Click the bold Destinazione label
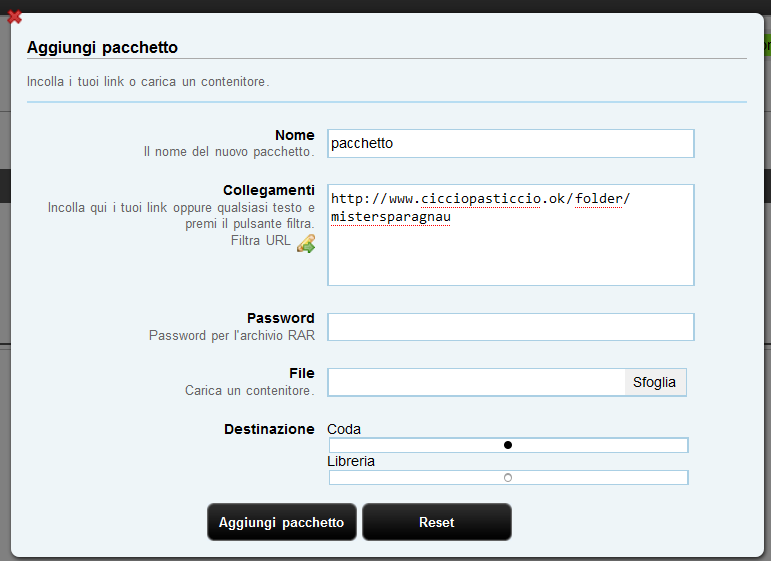The image size is (771, 561). 269,429
